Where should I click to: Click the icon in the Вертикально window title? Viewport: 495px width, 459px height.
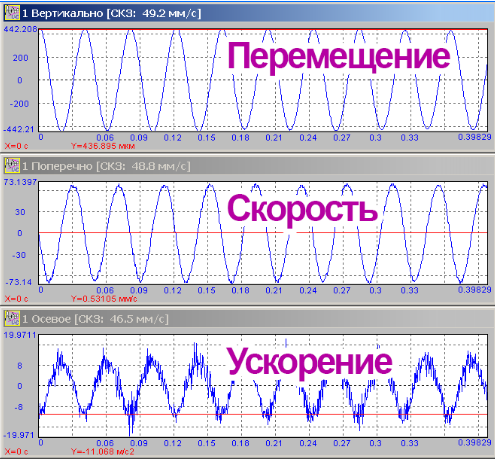pos(12,13)
